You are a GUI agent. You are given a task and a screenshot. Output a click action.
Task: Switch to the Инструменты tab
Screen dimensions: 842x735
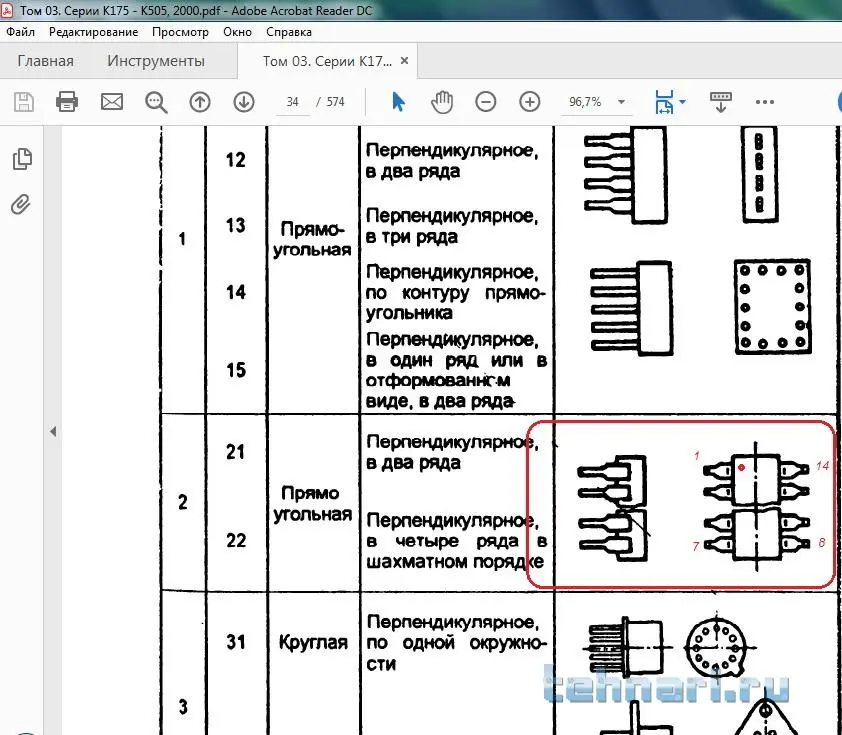click(x=156, y=61)
